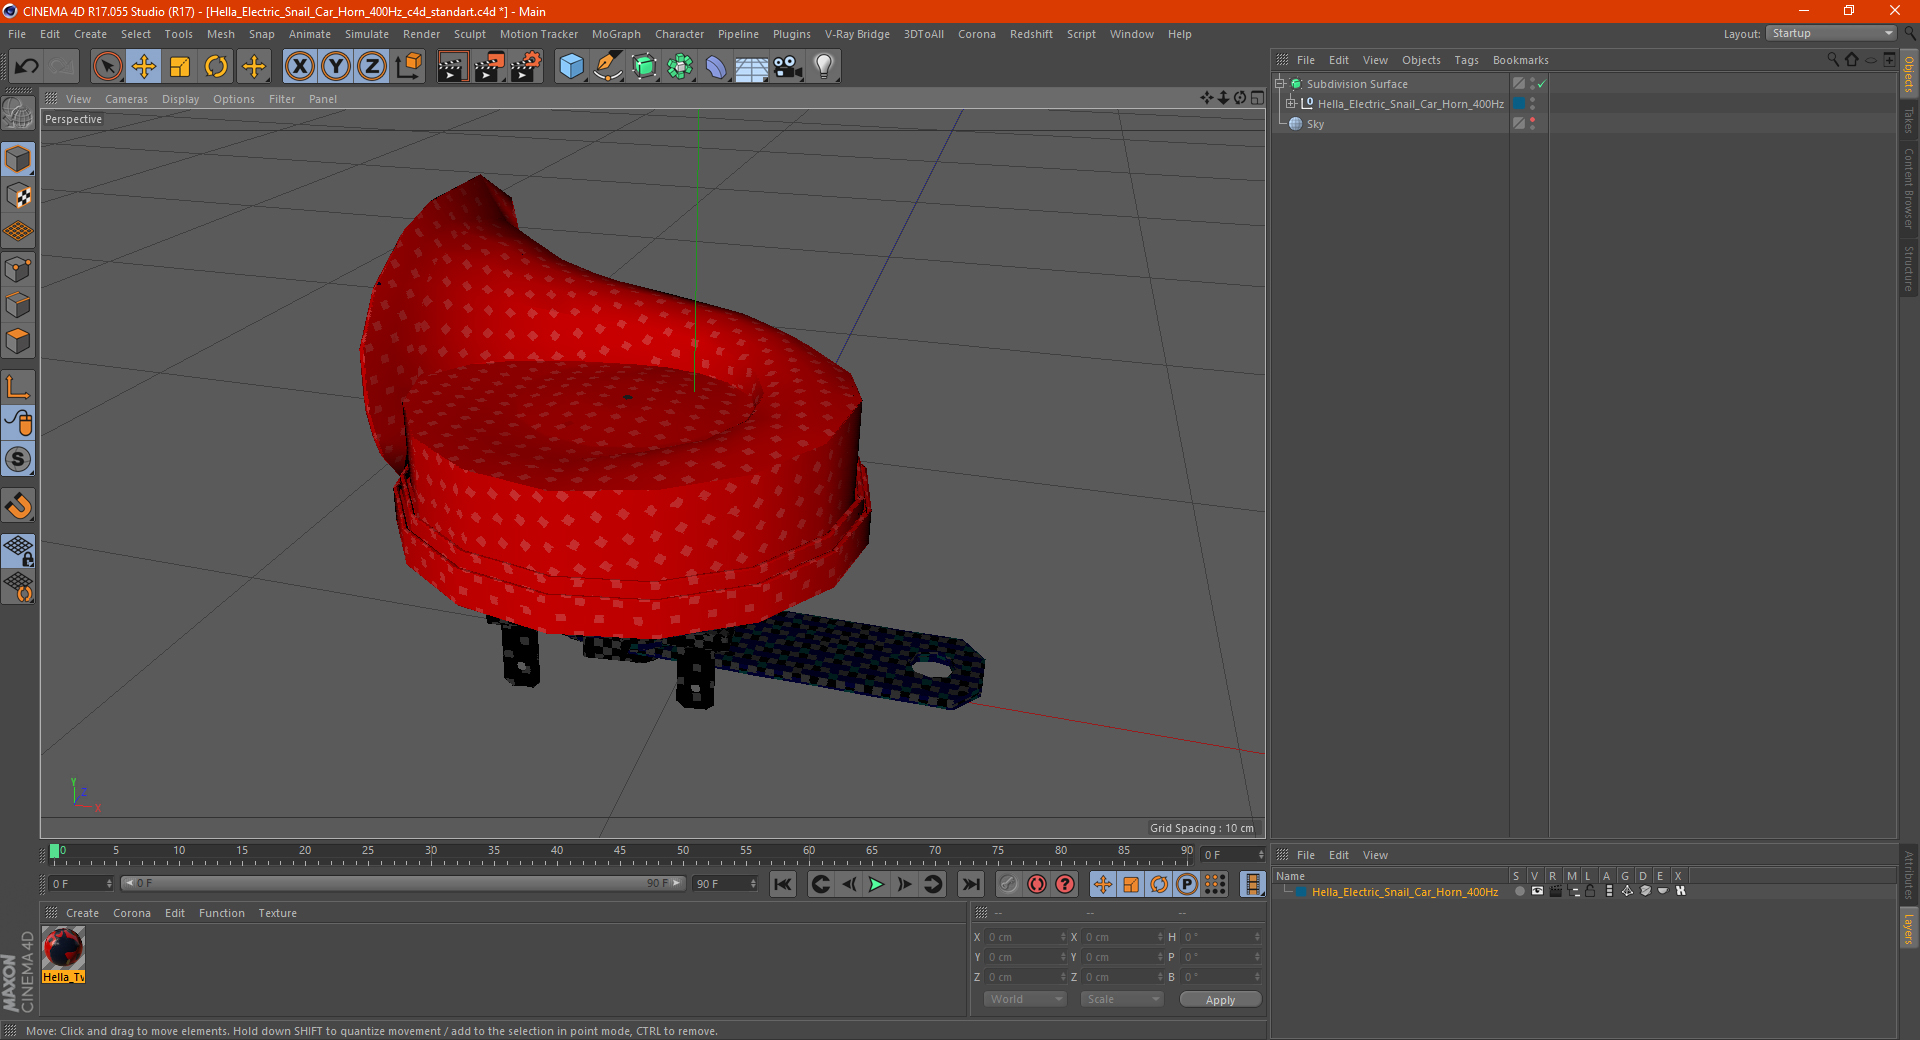Open the Simulate menu
Screen dimensions: 1920x1040
pyautogui.click(x=367, y=34)
